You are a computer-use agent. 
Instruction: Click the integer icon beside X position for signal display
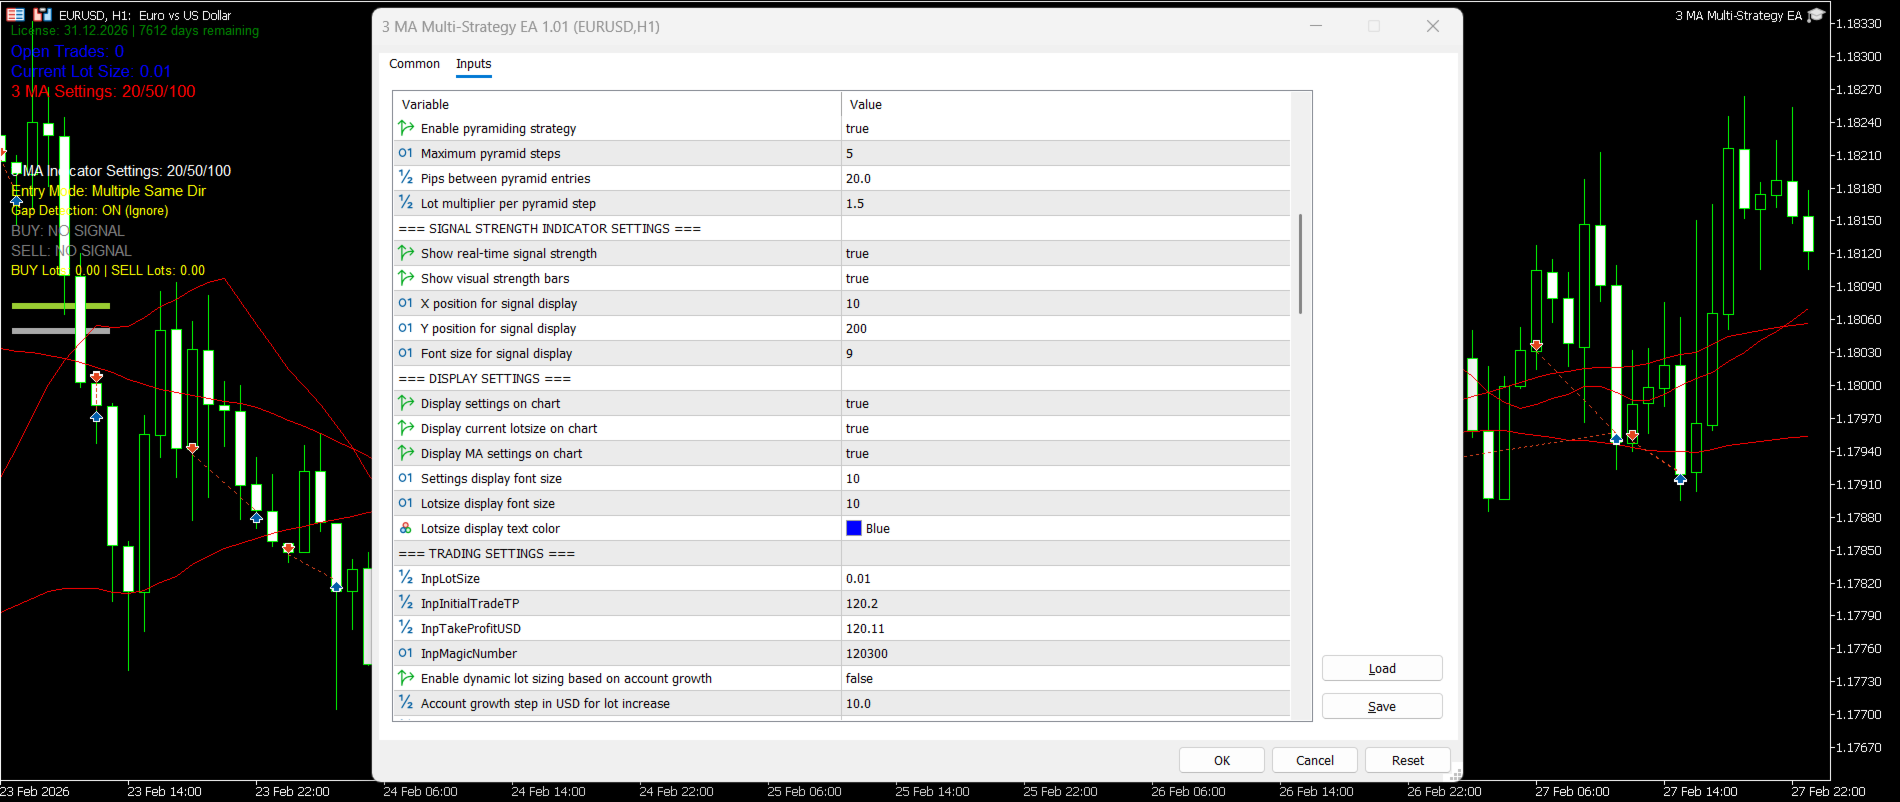pyautogui.click(x=406, y=303)
